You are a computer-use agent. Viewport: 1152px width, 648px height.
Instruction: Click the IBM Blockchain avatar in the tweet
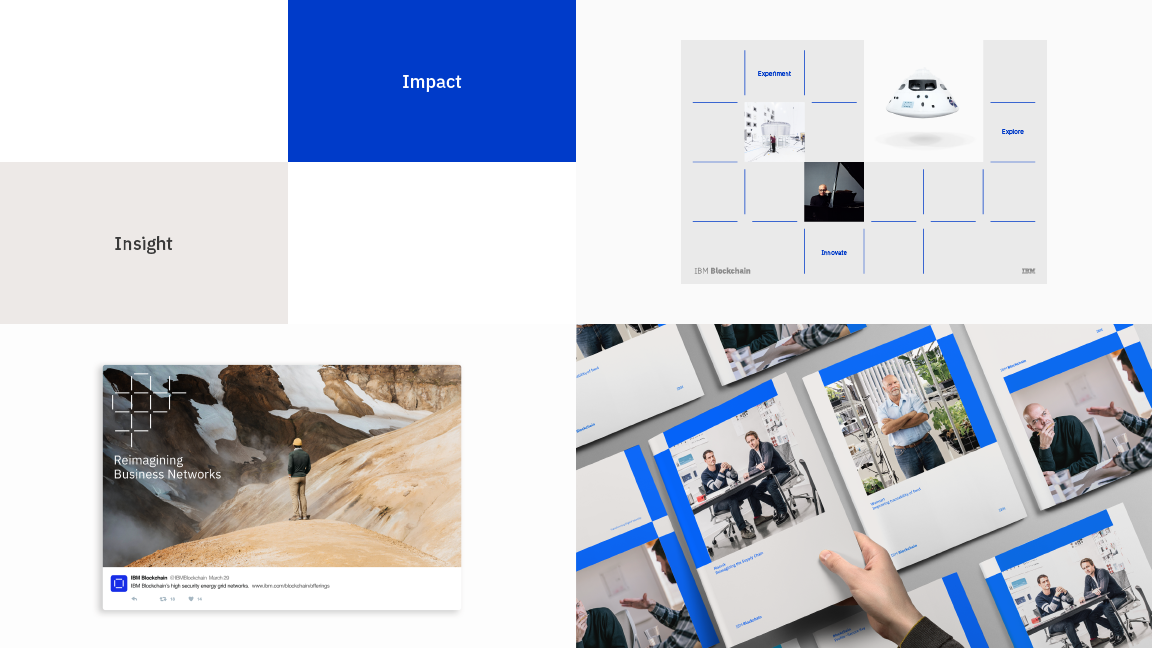tap(118, 583)
